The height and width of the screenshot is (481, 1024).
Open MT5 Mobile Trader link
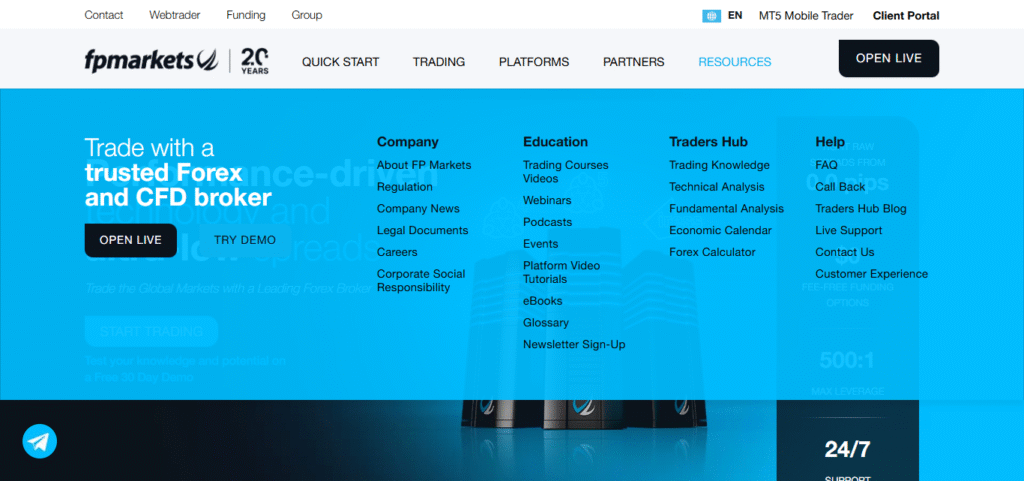(x=806, y=16)
